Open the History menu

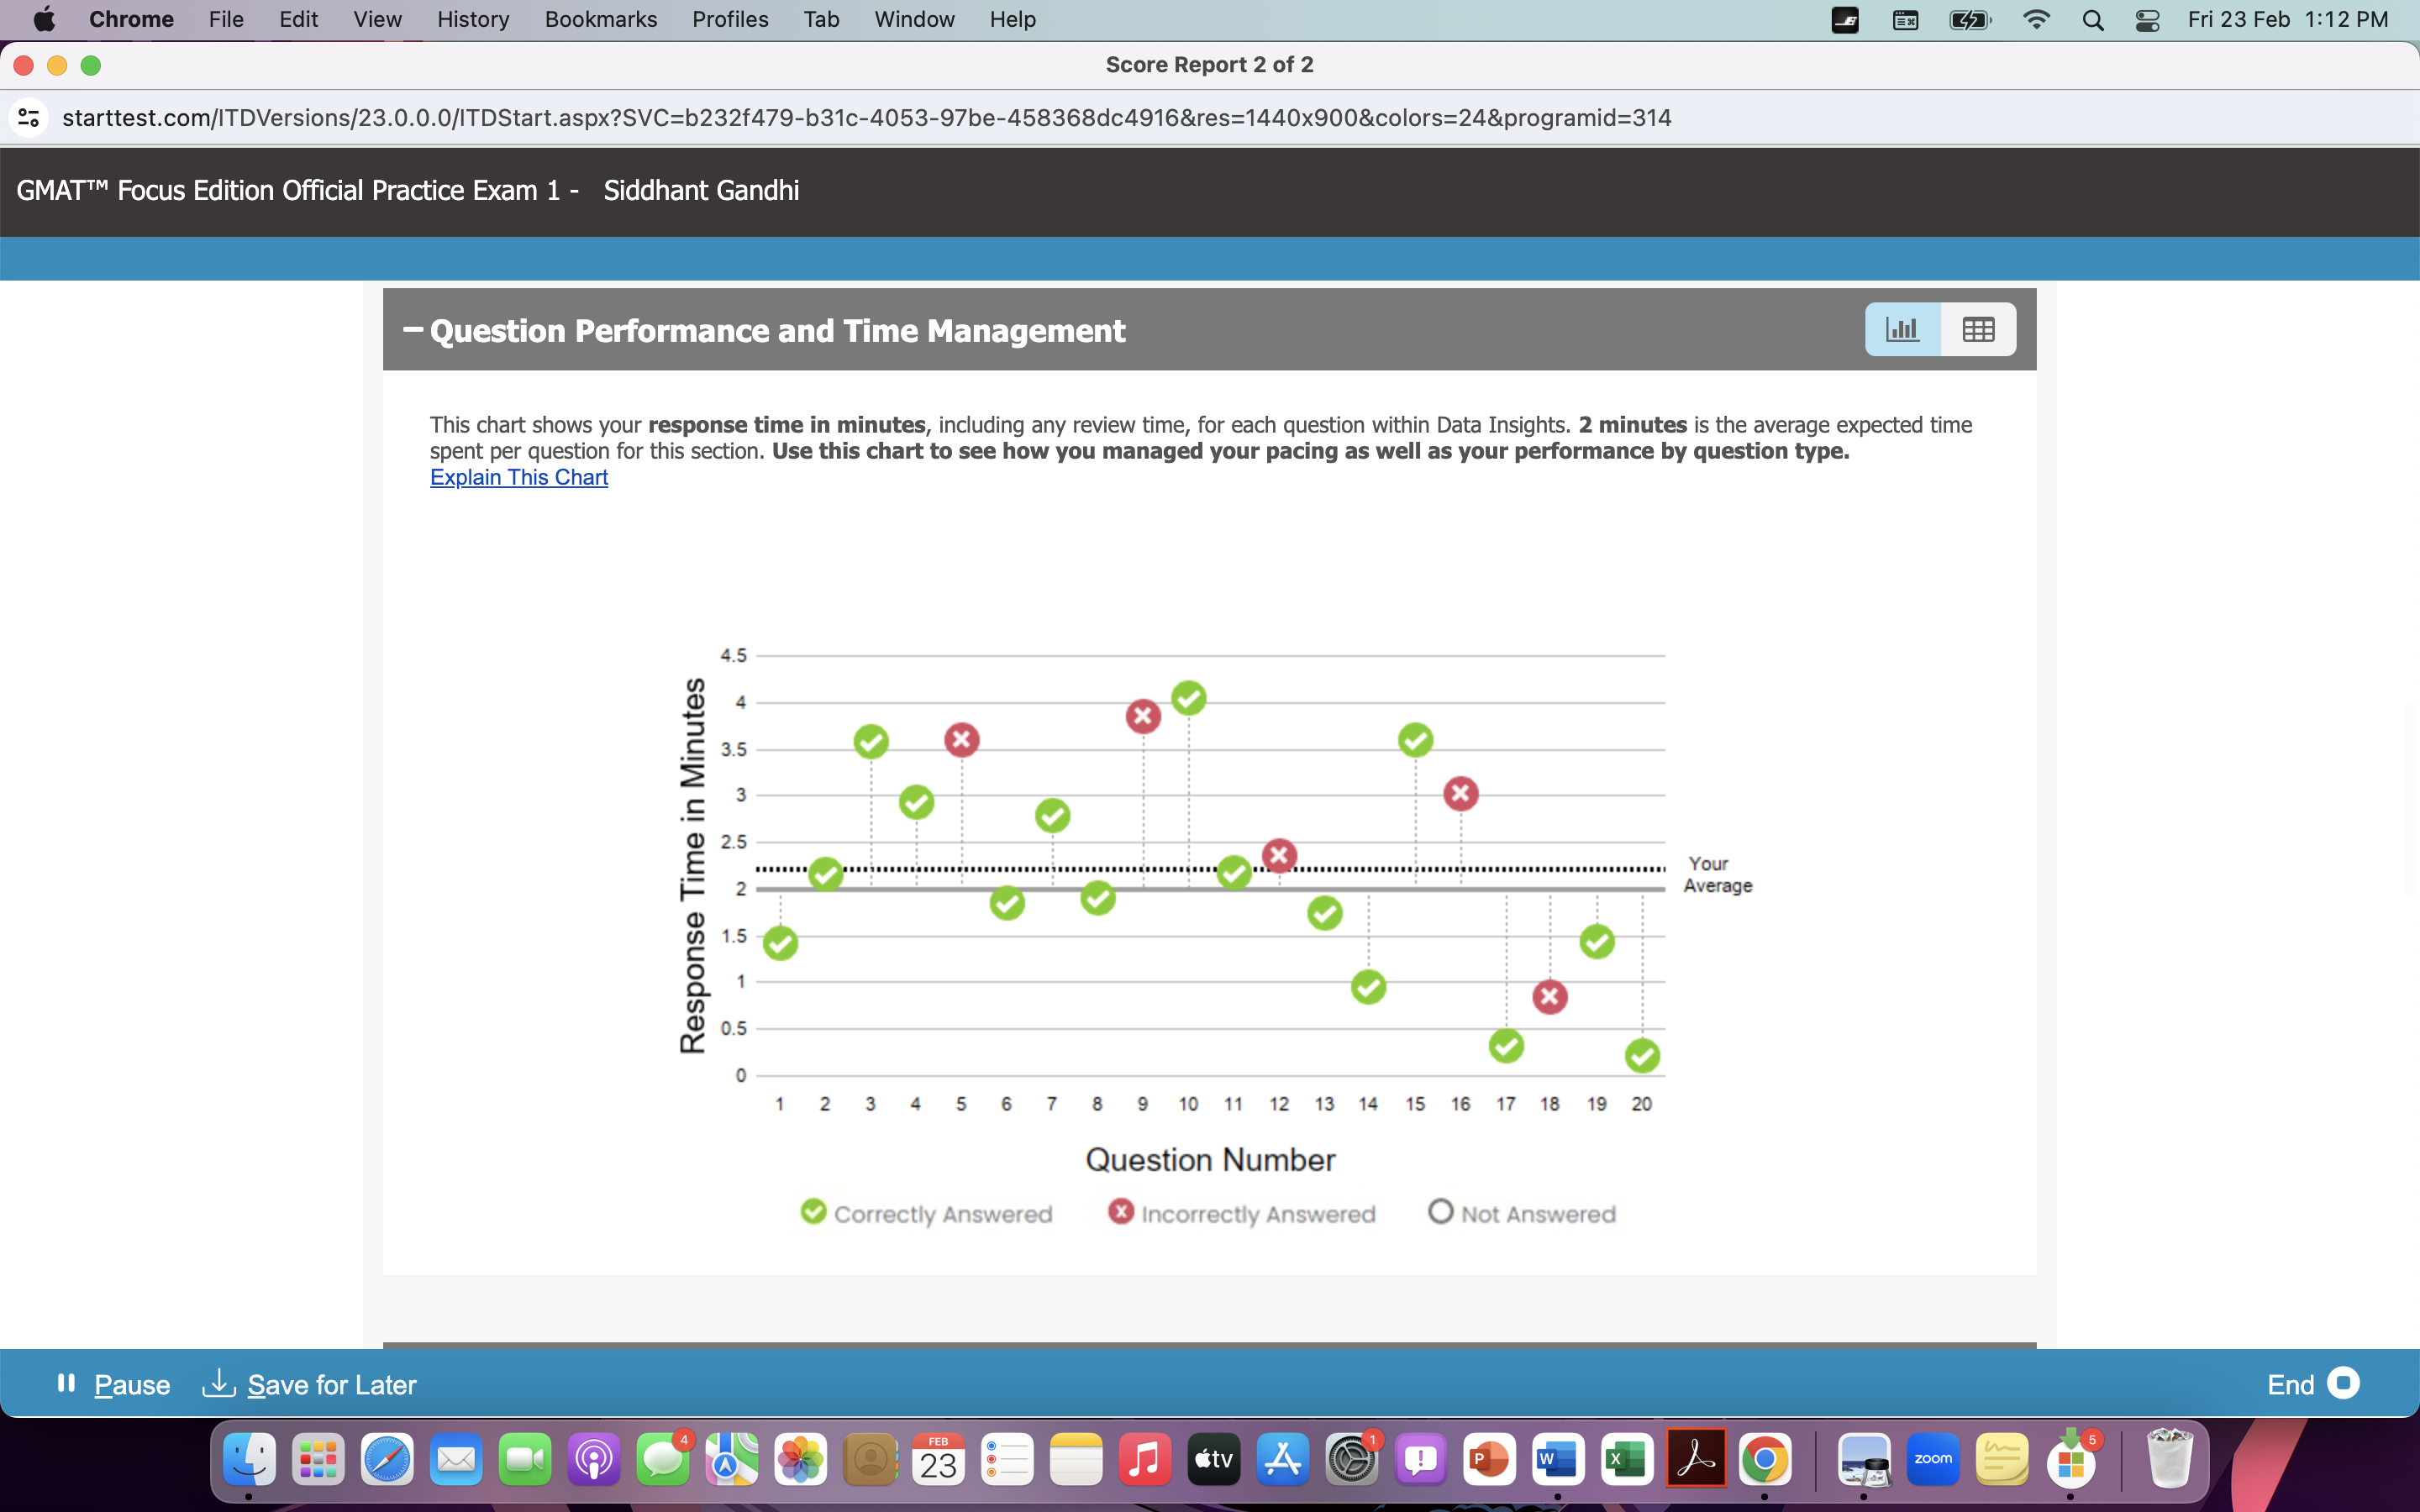pos(472,19)
